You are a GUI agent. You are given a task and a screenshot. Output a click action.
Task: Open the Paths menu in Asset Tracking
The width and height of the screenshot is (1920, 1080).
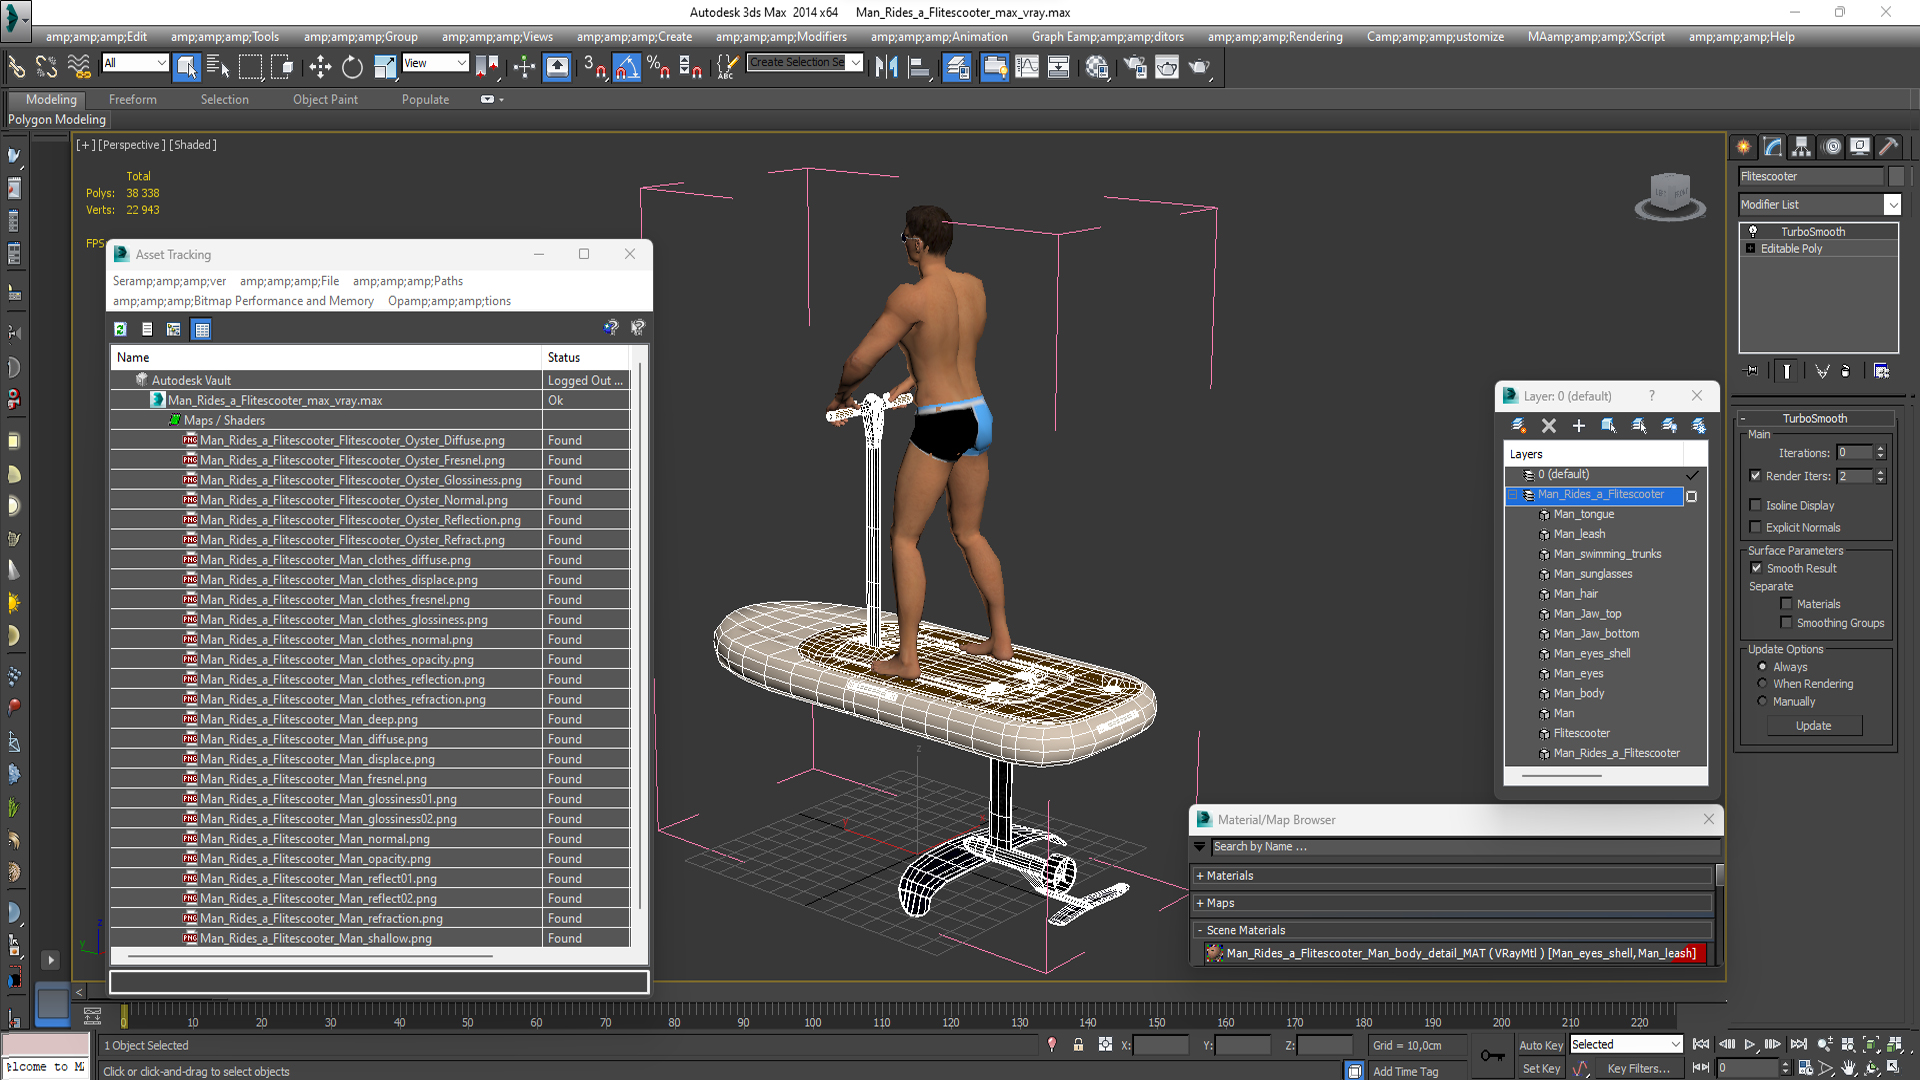click(408, 281)
